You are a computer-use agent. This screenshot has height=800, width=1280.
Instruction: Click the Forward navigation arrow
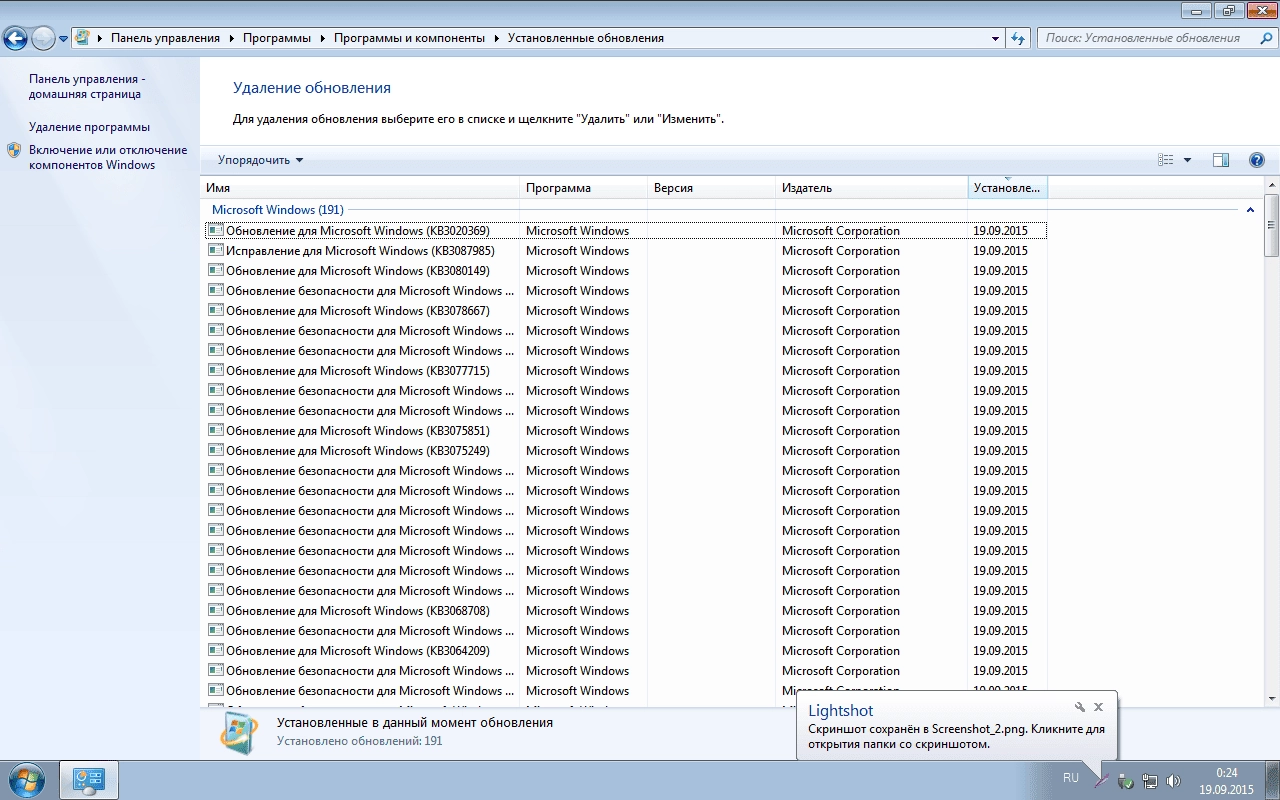43,38
